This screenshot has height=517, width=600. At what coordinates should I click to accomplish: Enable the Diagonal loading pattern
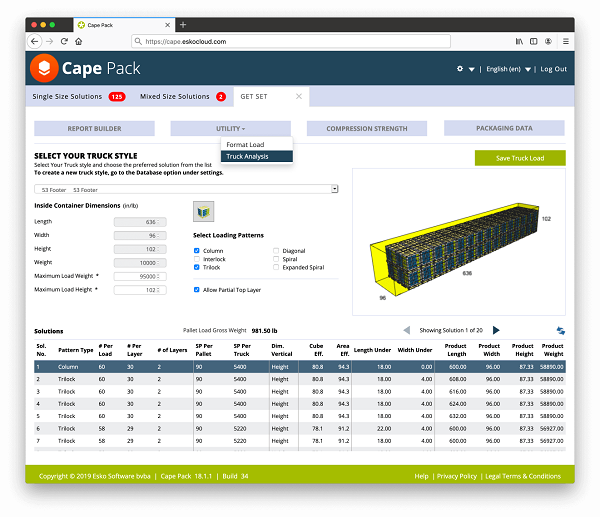[276, 251]
